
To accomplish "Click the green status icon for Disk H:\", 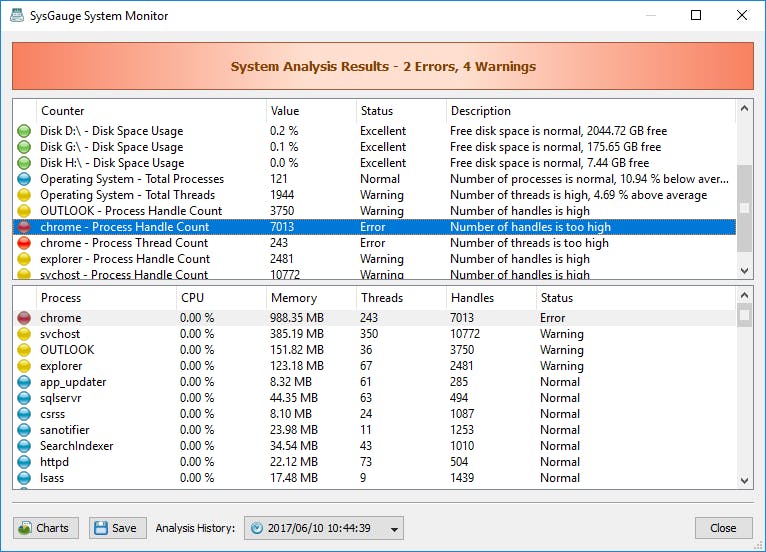I will pos(24,163).
